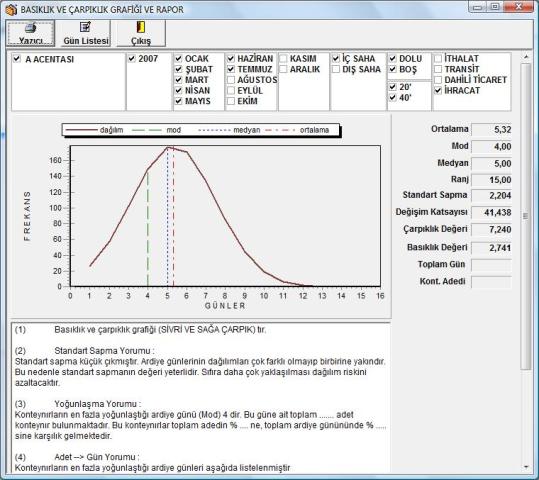Viewport: 539px width, 480px height.
Task: Click the application icon in title bar
Action: point(11,10)
